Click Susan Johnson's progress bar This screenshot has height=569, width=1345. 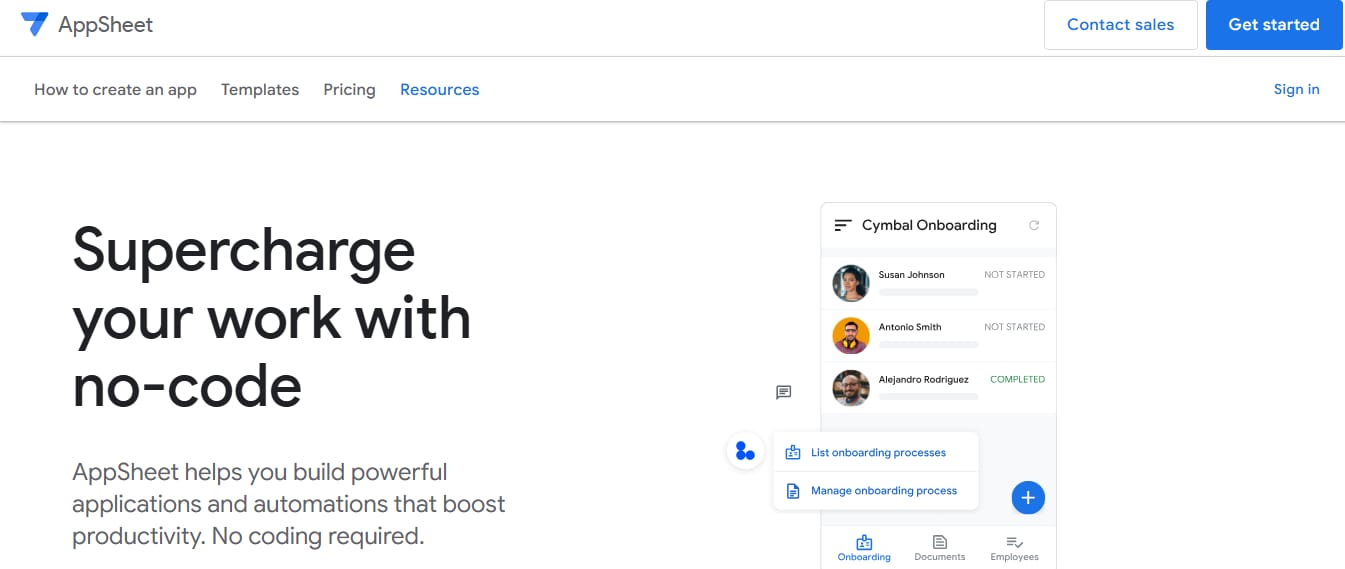point(928,292)
